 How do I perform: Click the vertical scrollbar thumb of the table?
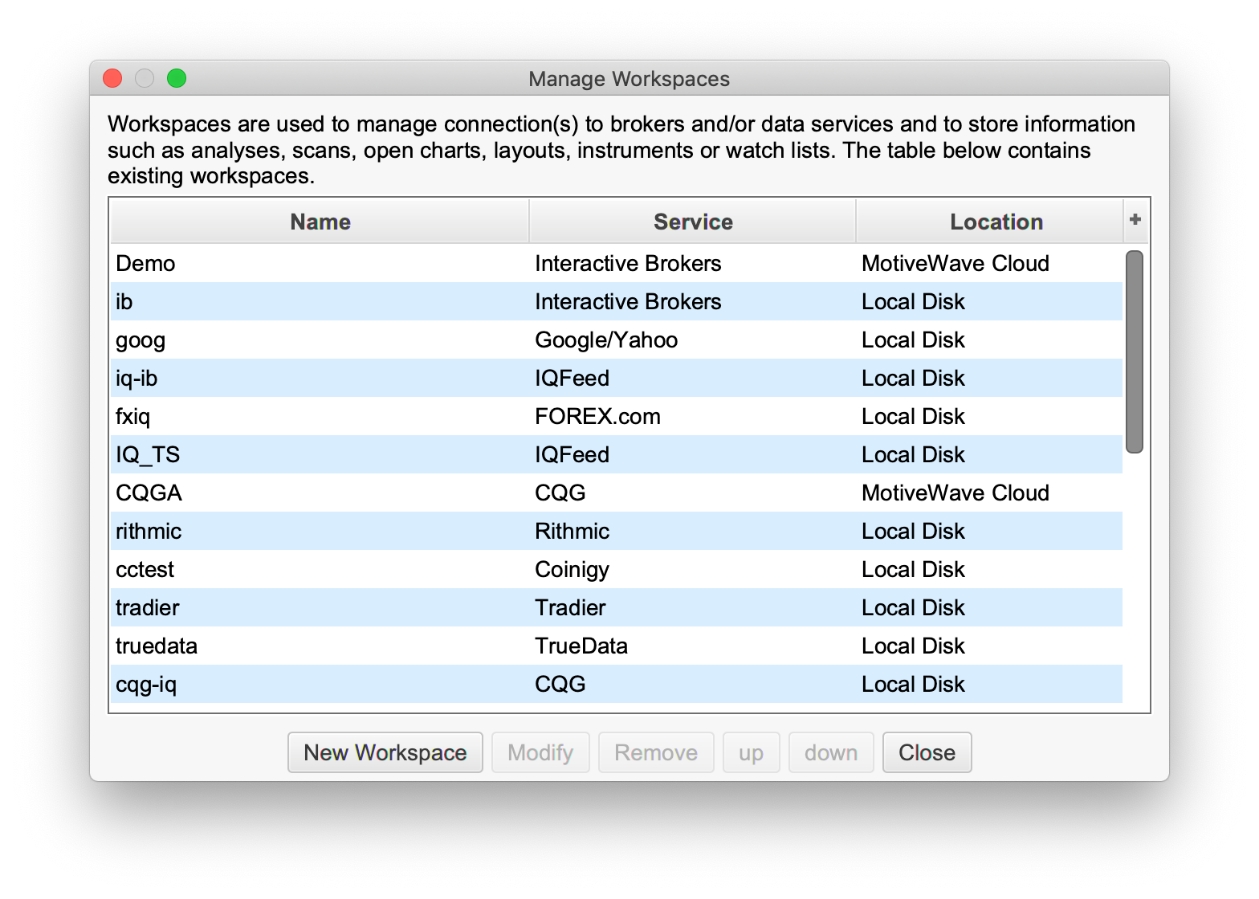(1134, 352)
